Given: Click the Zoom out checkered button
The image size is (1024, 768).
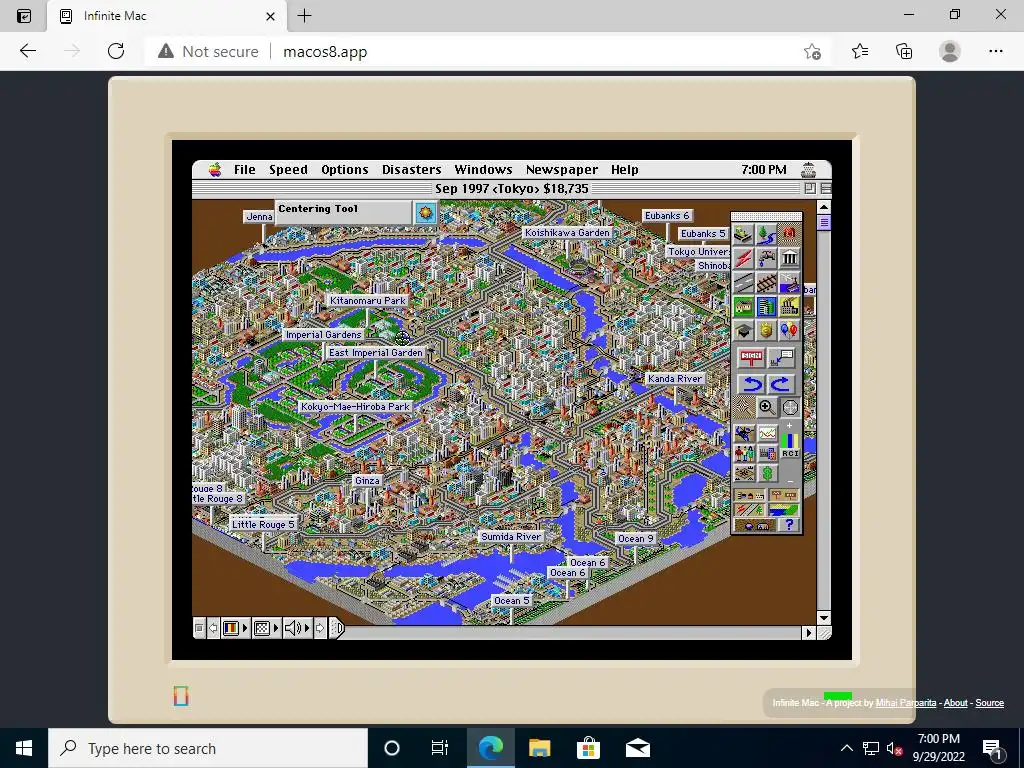Looking at the screenshot, I should 743,408.
